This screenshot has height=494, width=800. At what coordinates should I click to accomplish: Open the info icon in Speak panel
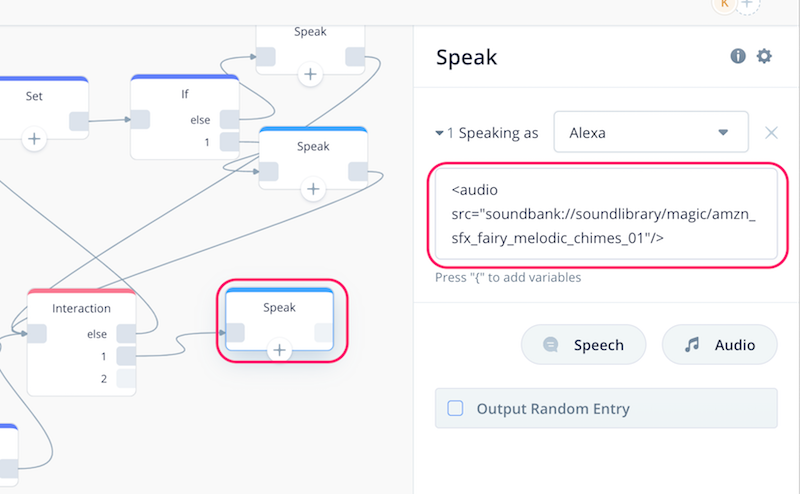[738, 56]
